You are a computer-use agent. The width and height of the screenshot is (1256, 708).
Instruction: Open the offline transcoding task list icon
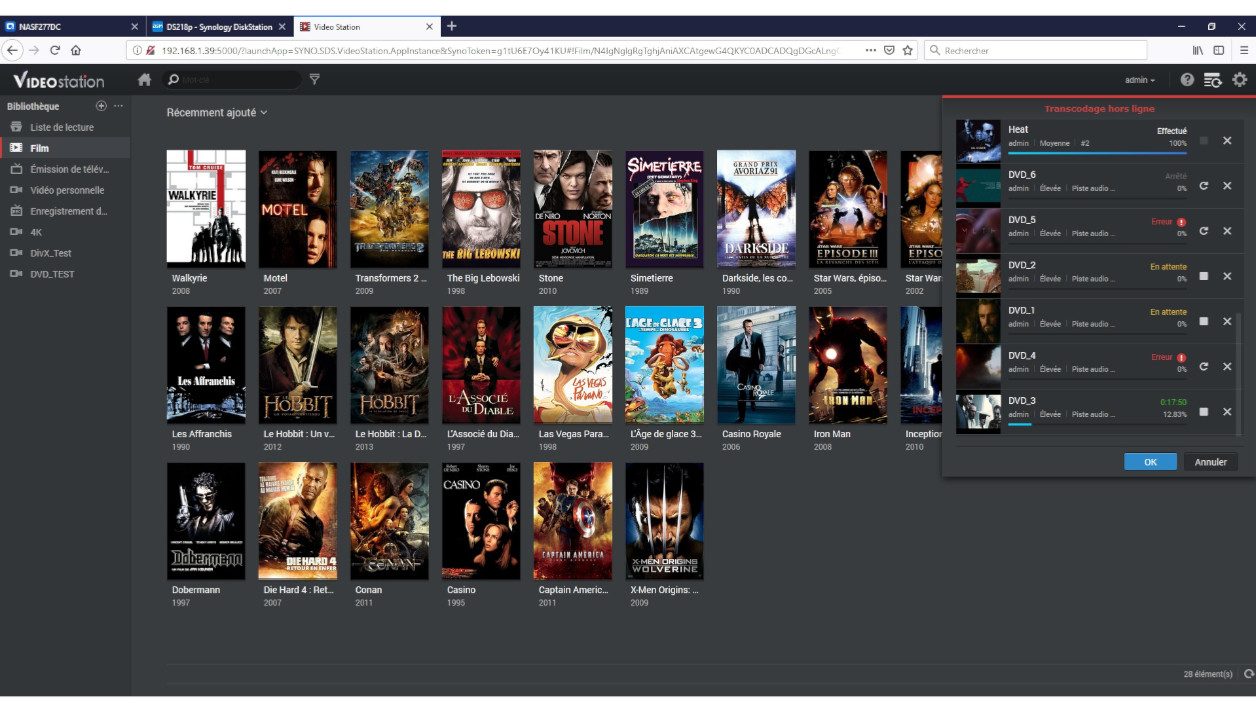tap(1212, 80)
